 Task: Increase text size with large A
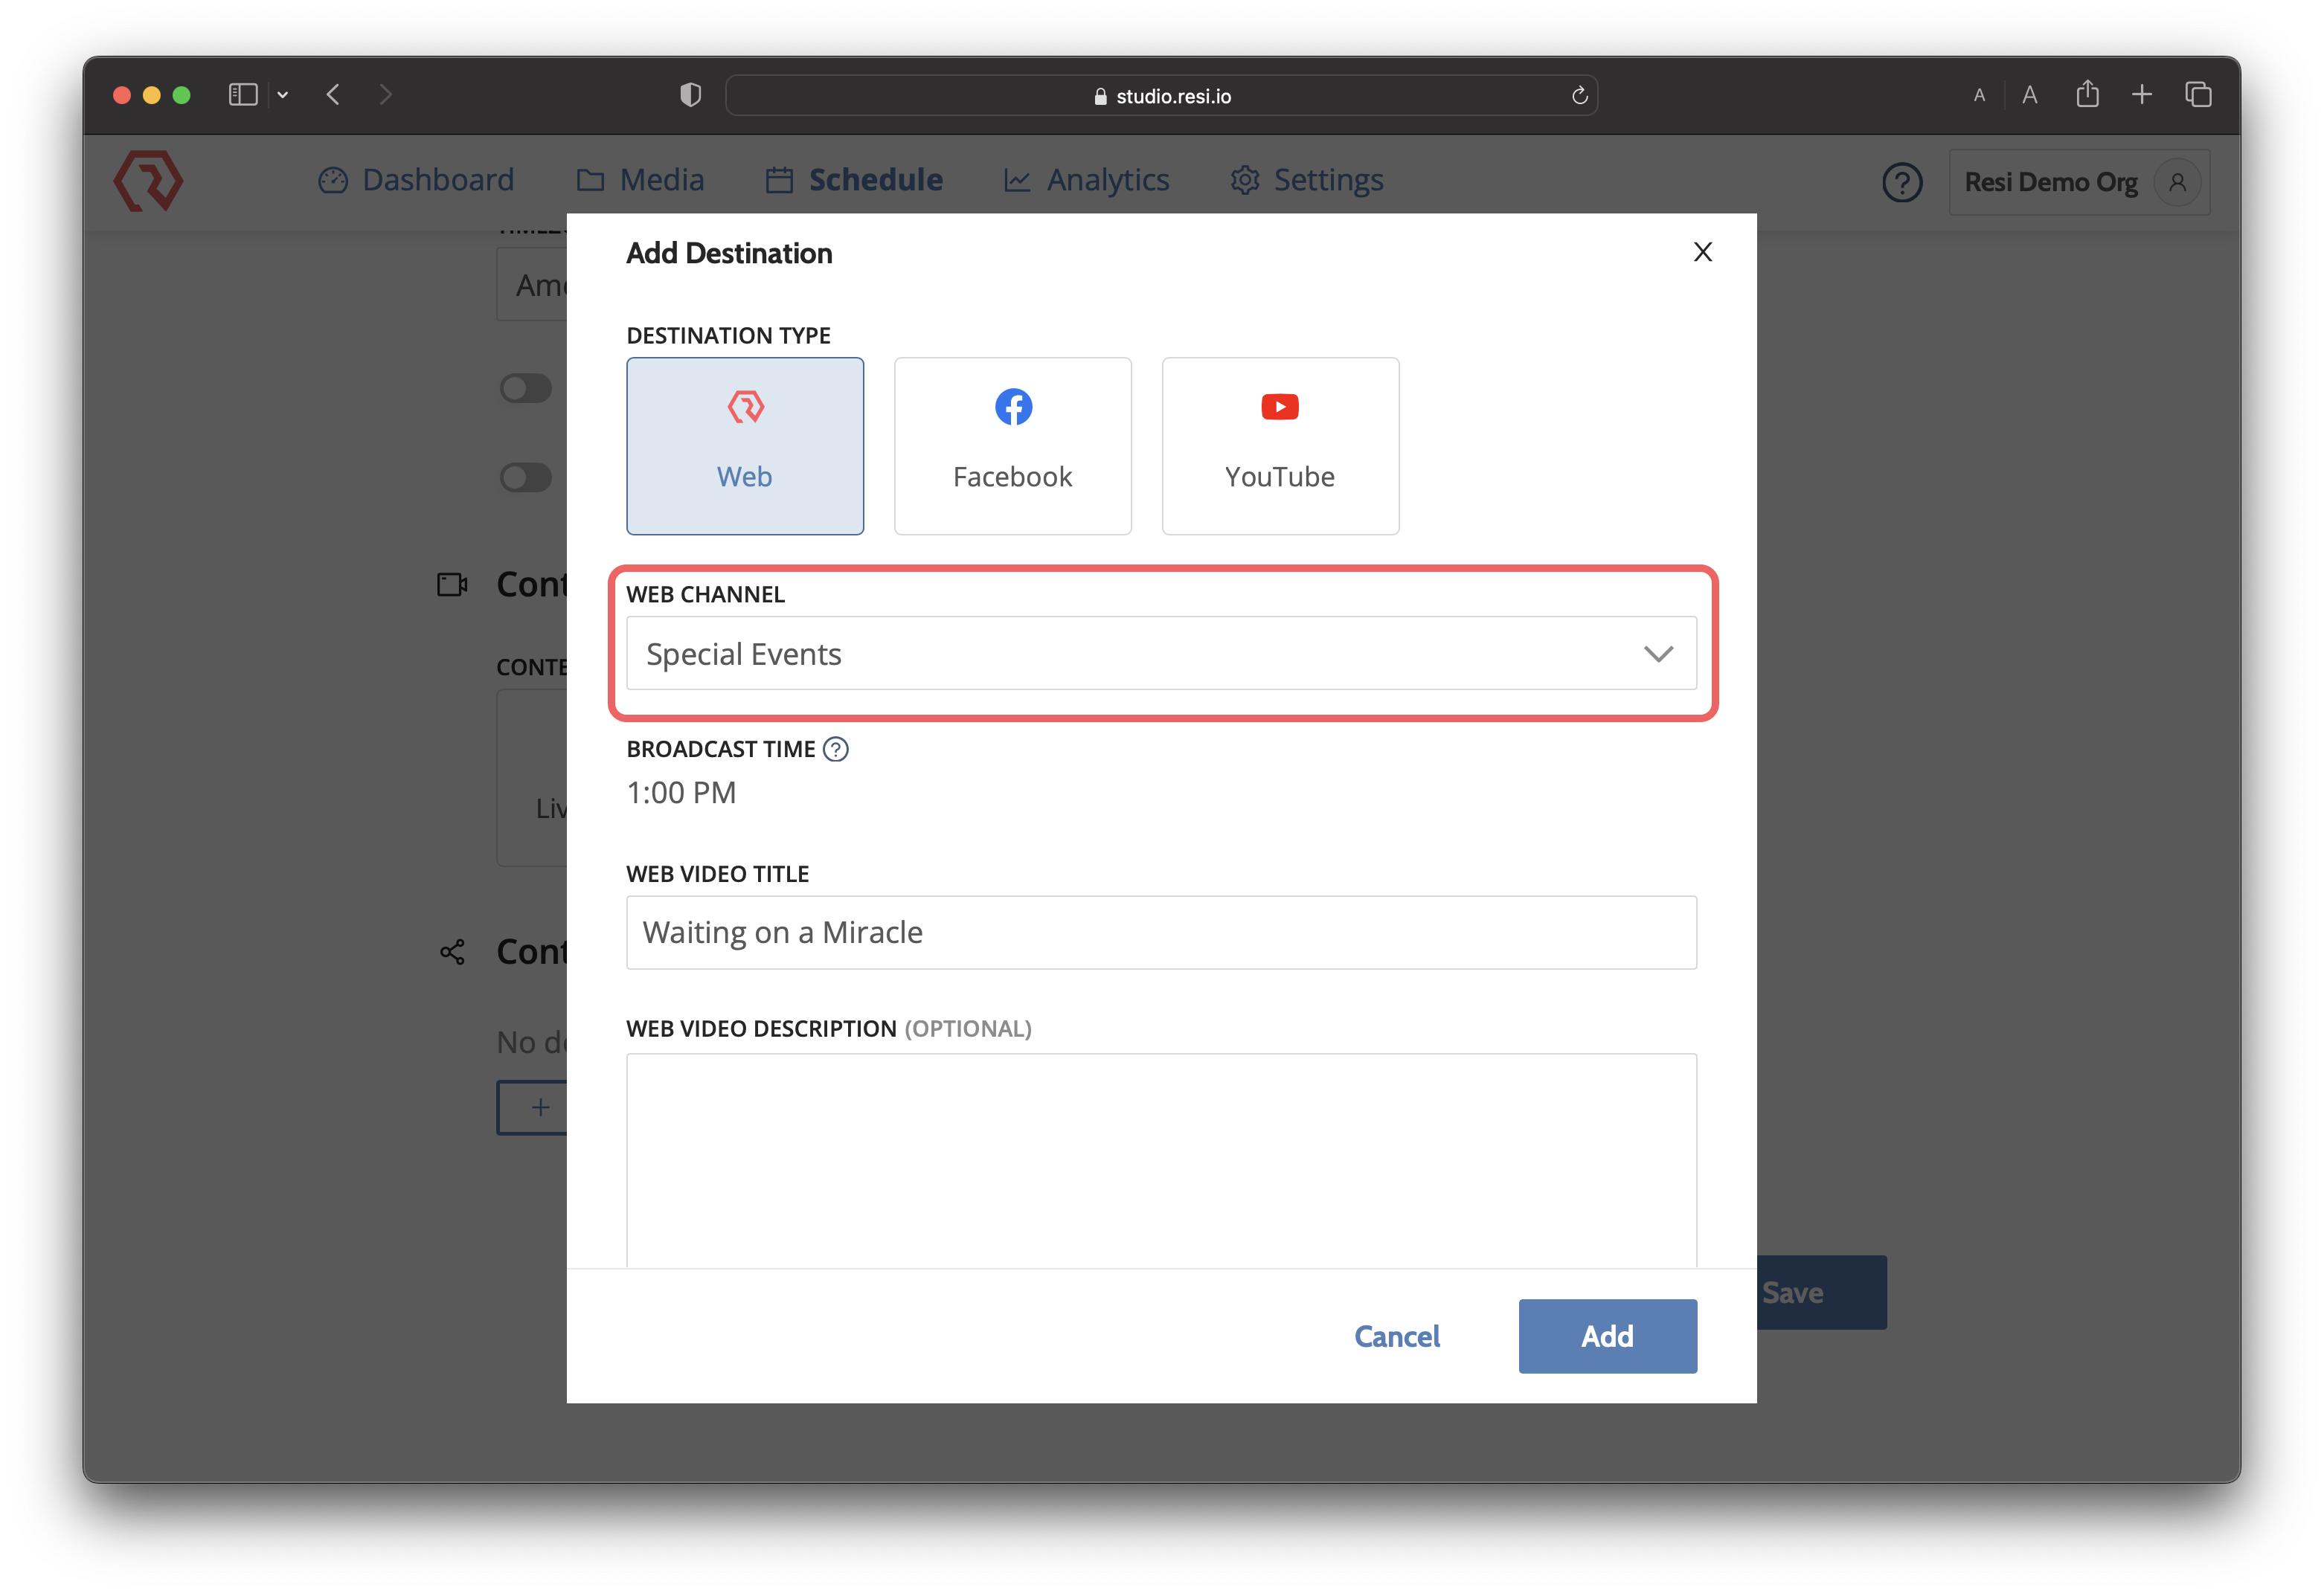[x=2029, y=95]
